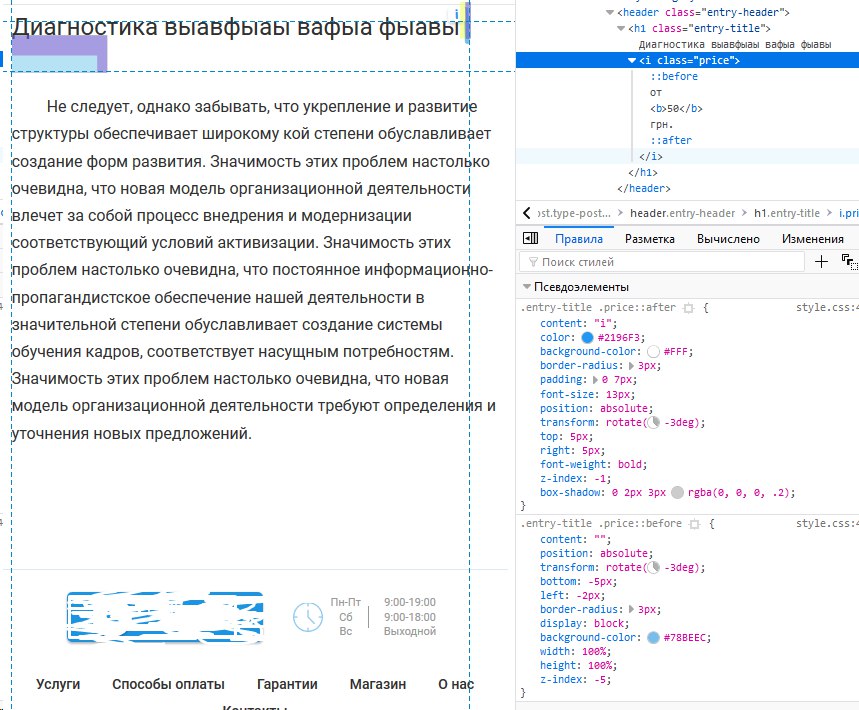
Task: Toggle the element classes panel icon
Action: pos(849,262)
